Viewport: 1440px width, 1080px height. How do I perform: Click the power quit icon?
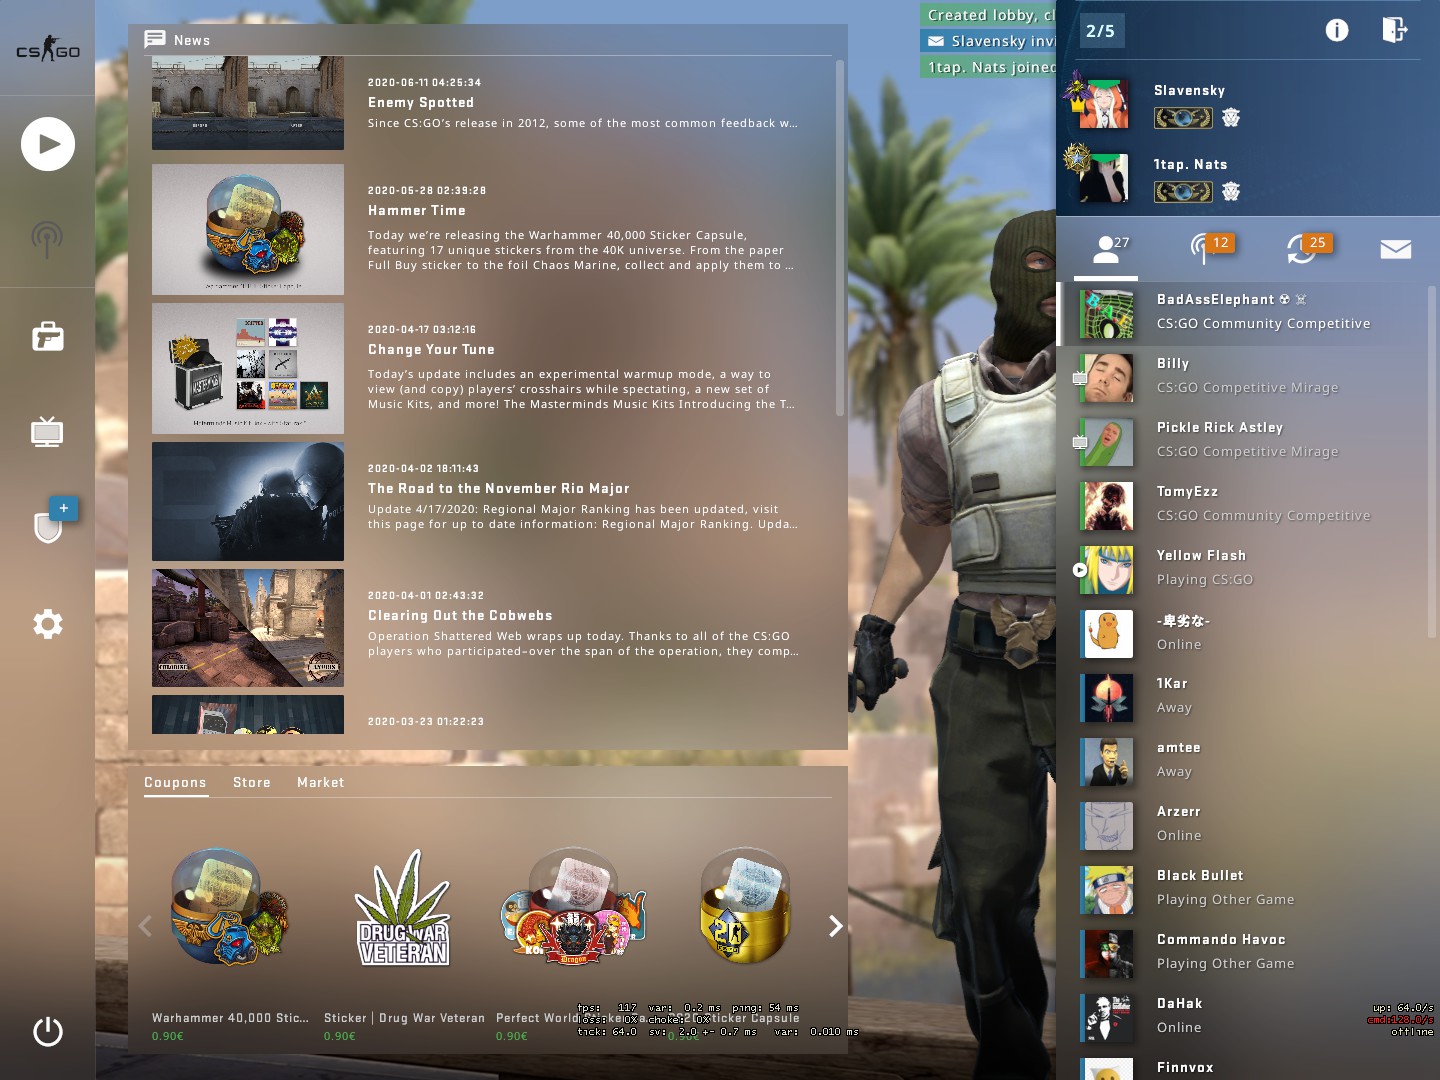click(x=47, y=1031)
